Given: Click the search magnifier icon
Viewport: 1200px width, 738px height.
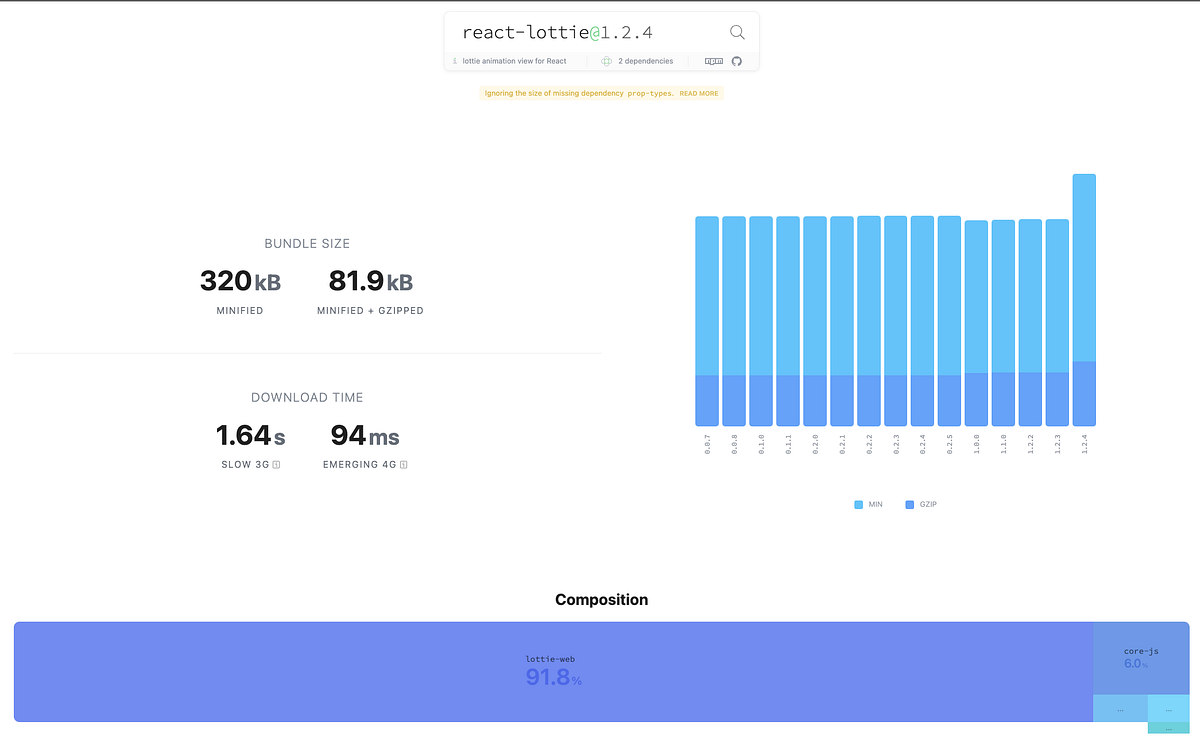Looking at the screenshot, I should [x=737, y=32].
